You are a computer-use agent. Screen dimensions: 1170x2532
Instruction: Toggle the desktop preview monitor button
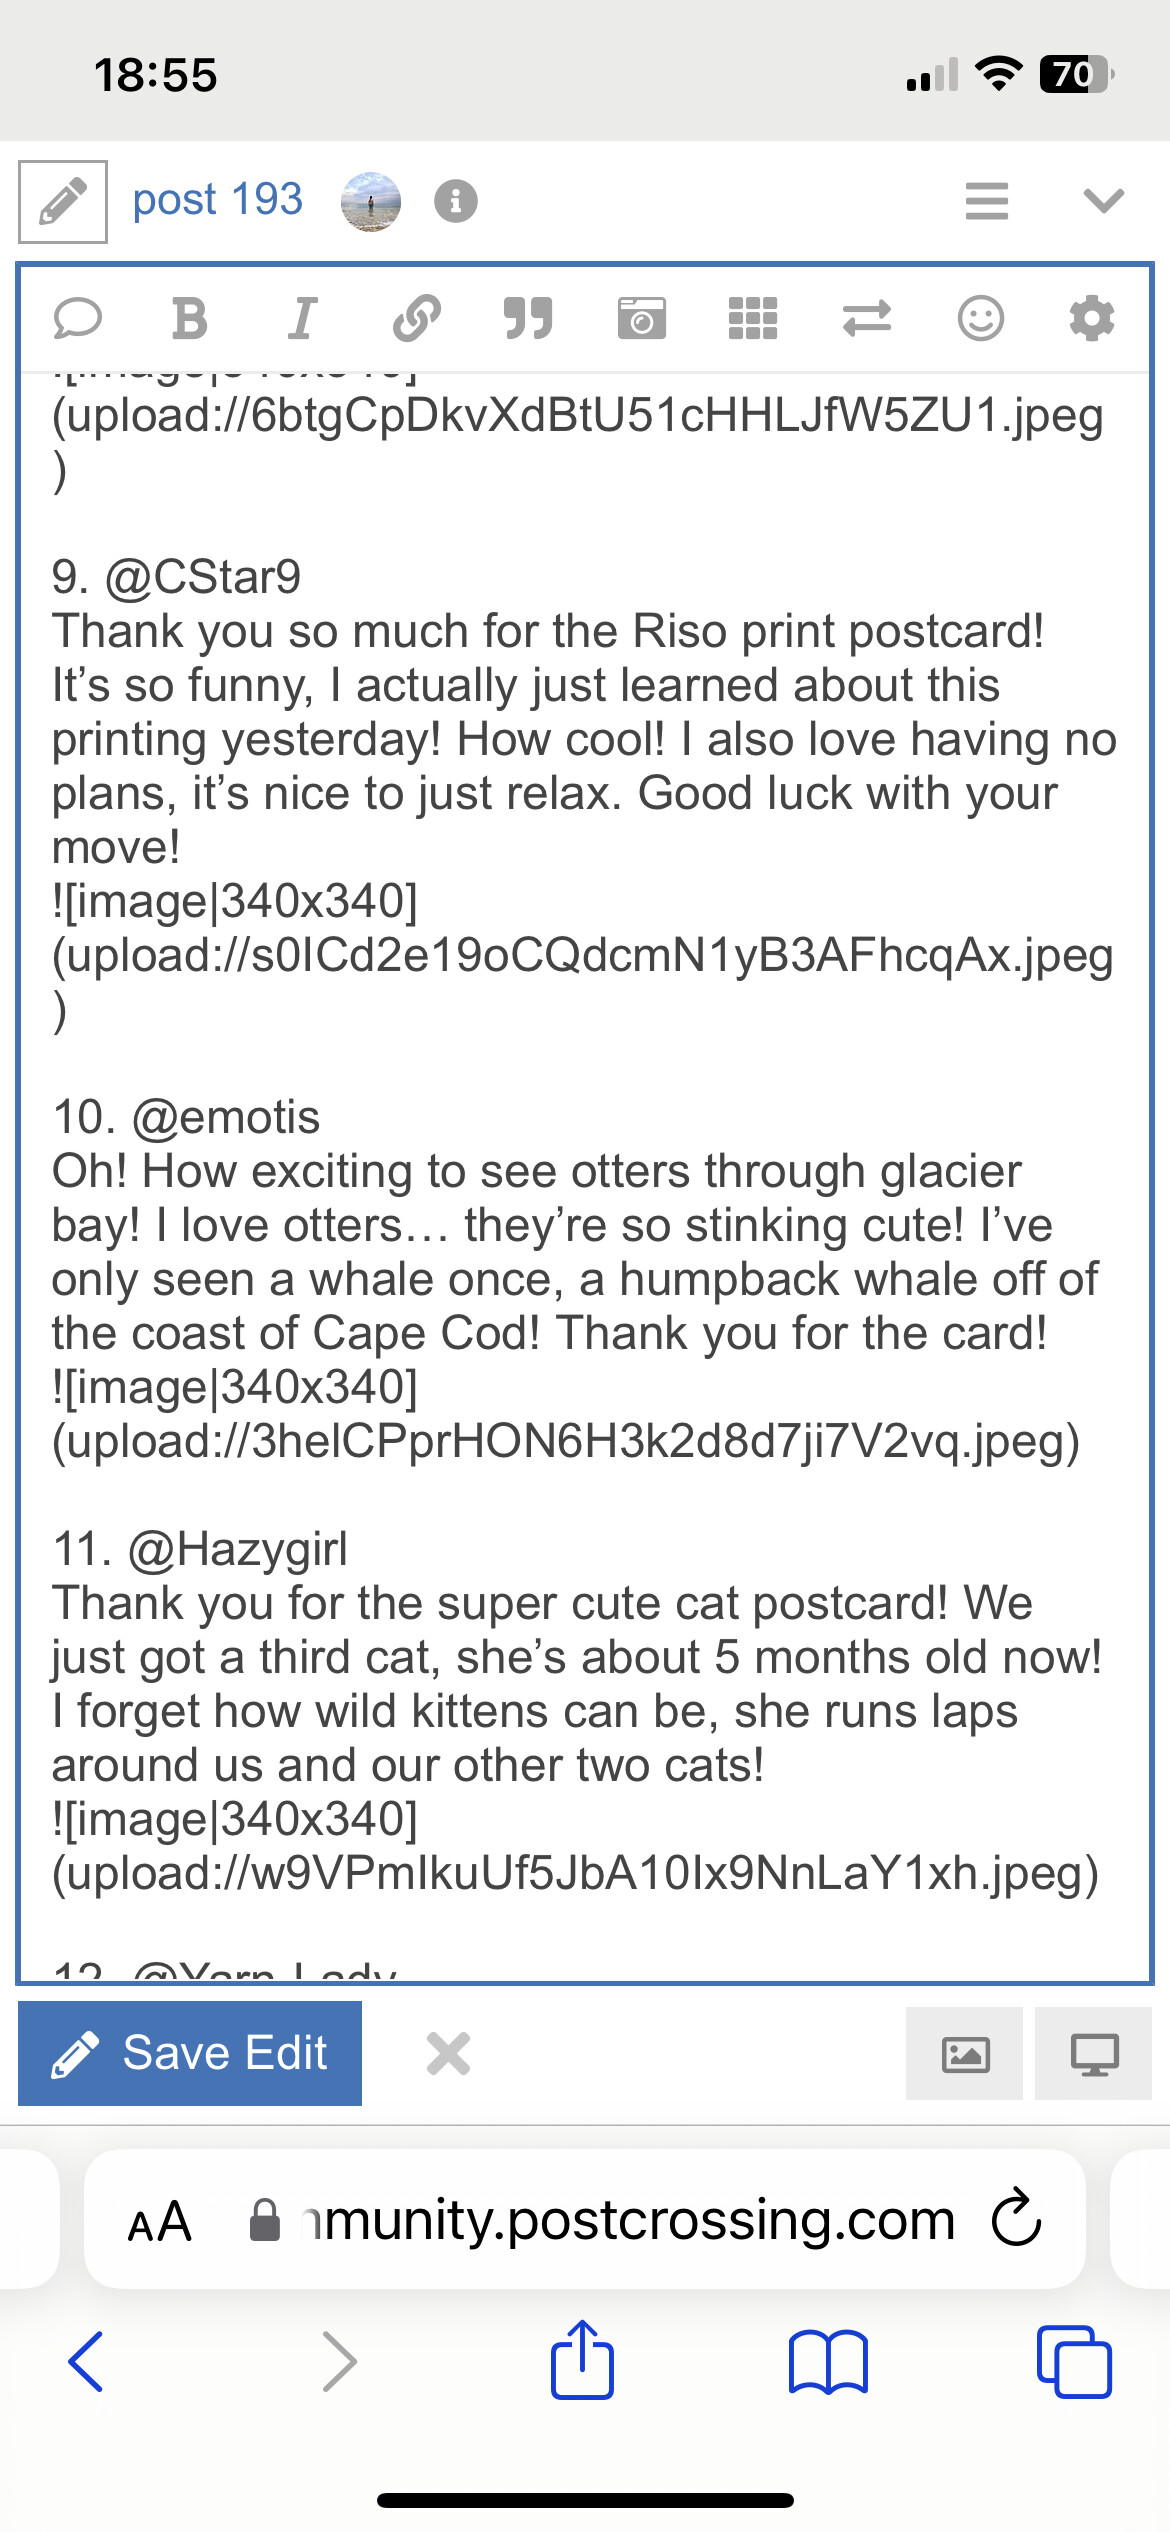coord(1094,2054)
